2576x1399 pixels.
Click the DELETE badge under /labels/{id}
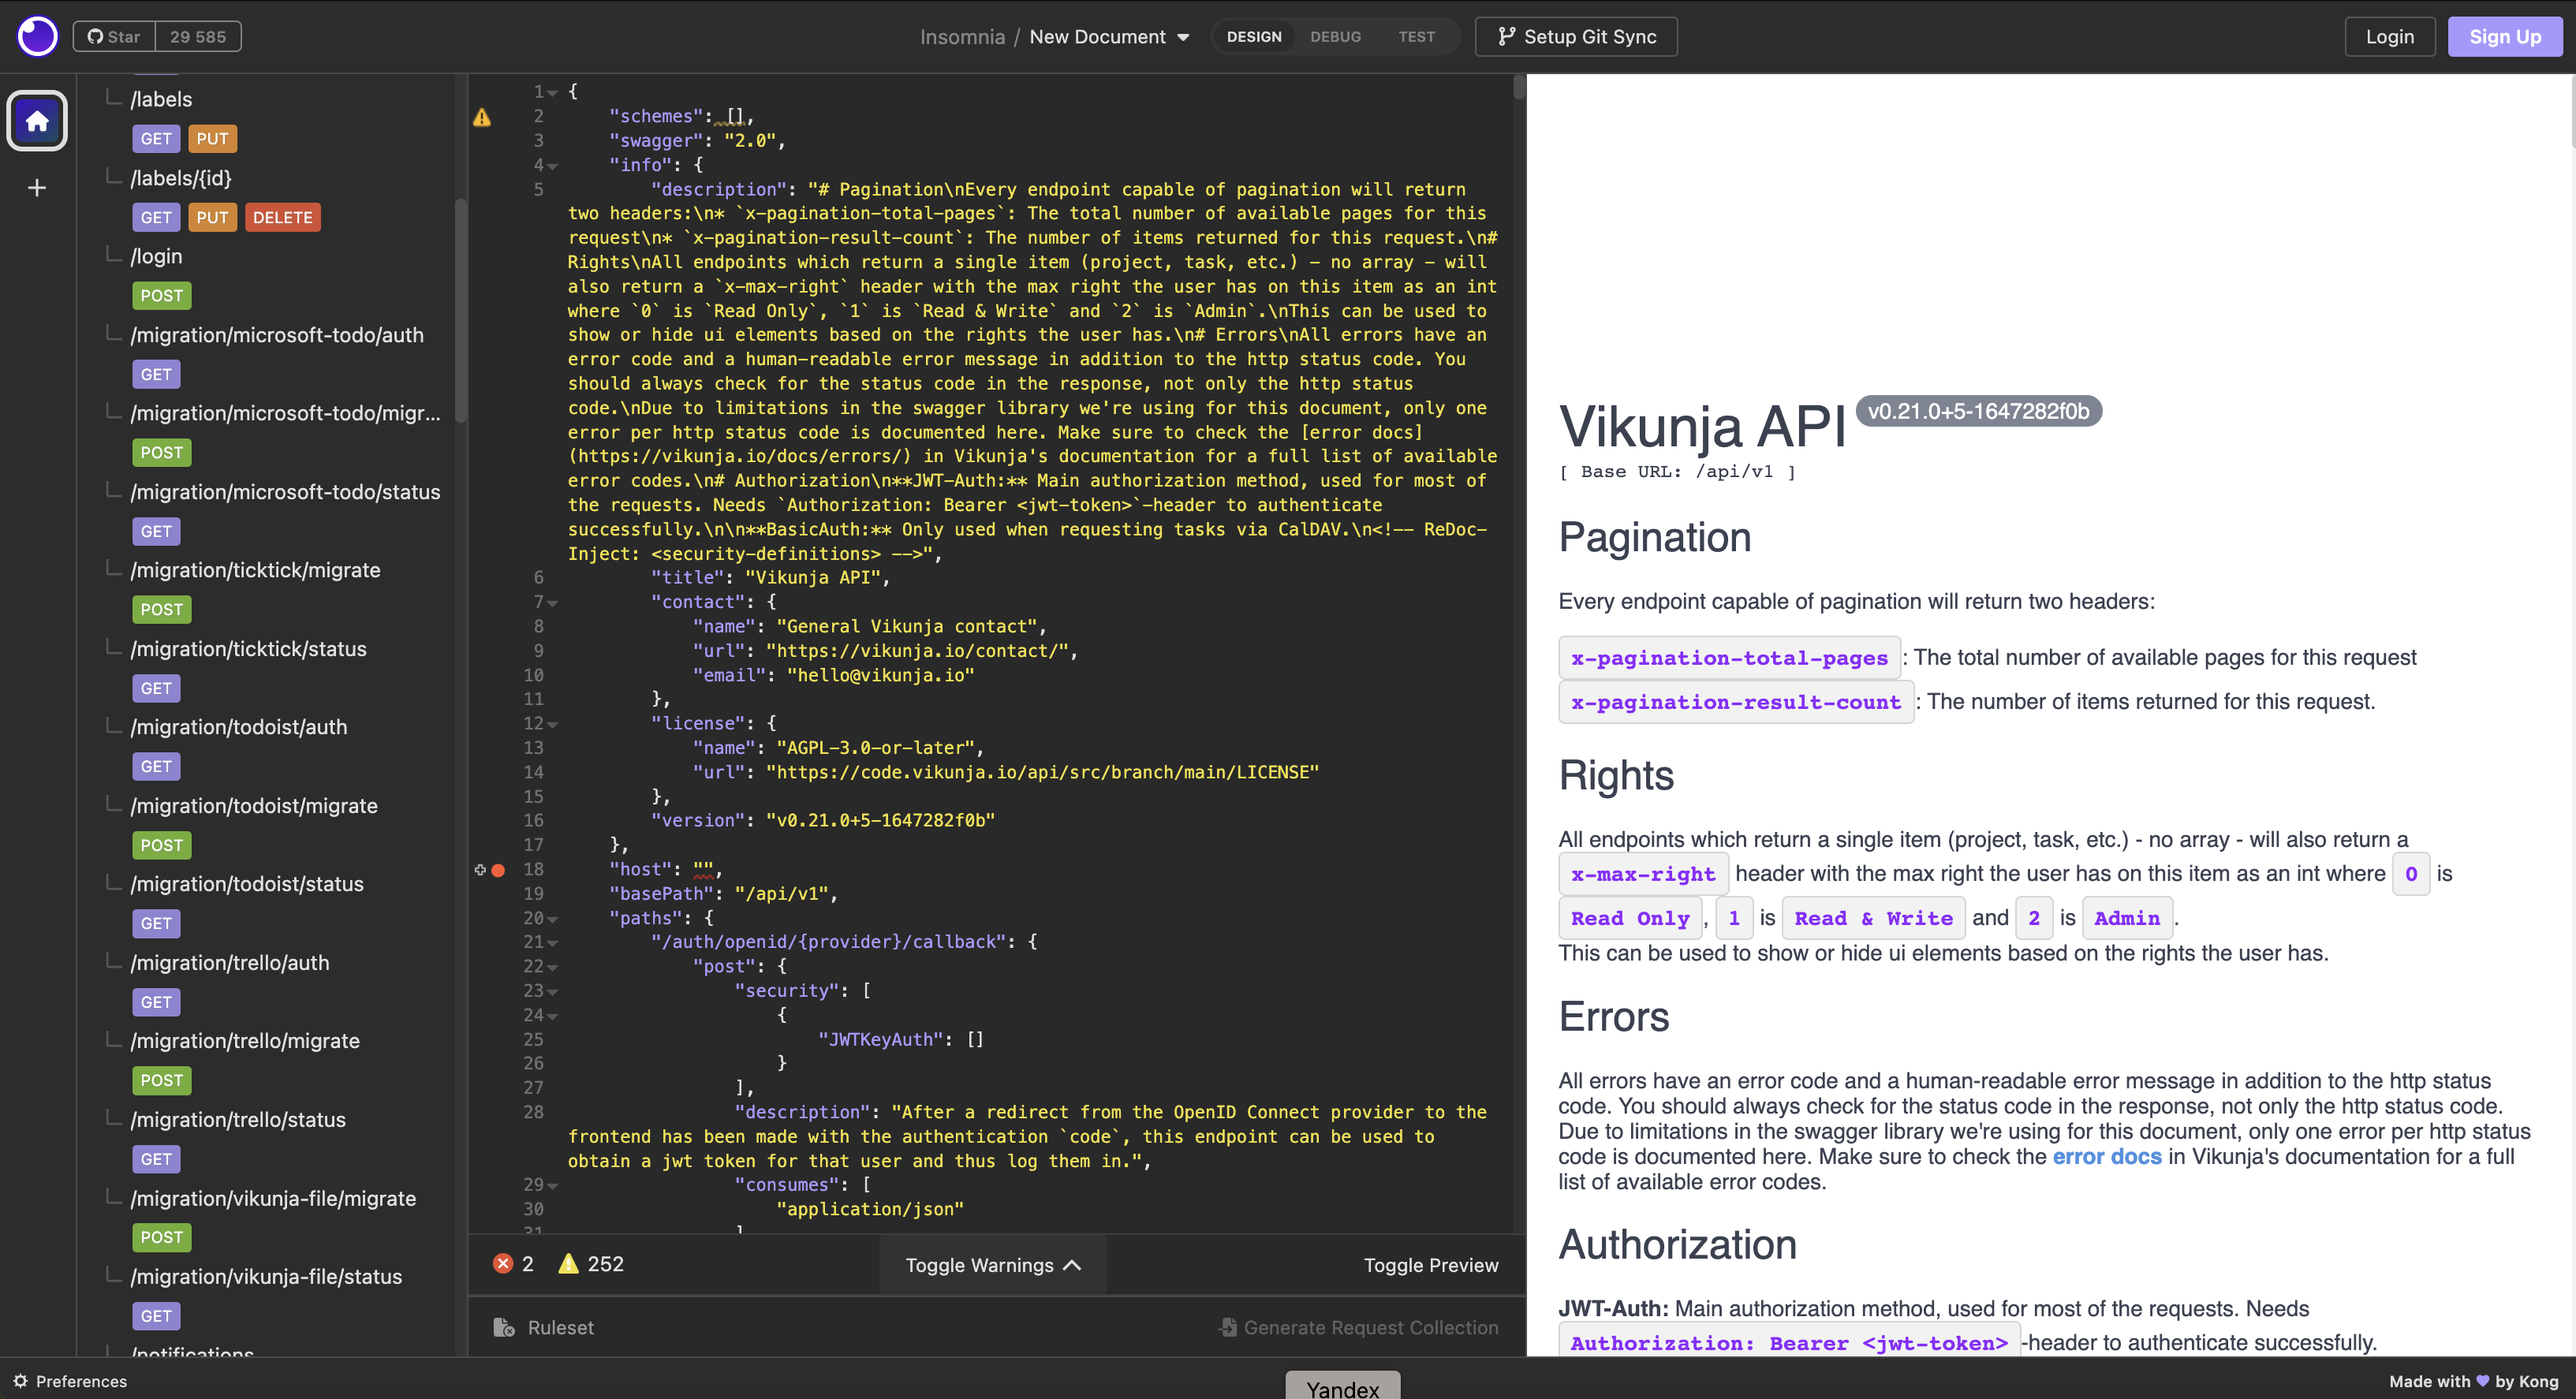click(x=282, y=218)
